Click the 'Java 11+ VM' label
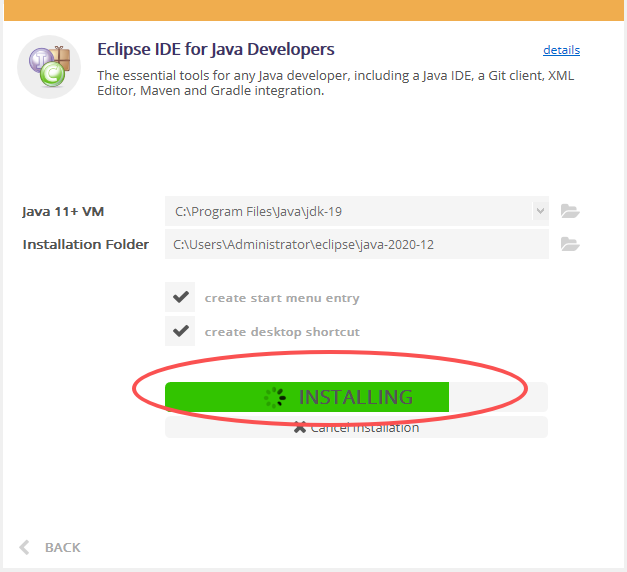This screenshot has height=572, width=627. (63, 211)
